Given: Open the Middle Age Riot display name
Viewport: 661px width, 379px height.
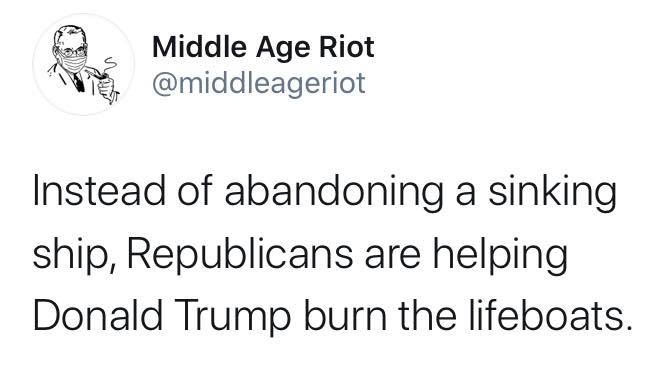Looking at the screenshot, I should pos(263,49).
